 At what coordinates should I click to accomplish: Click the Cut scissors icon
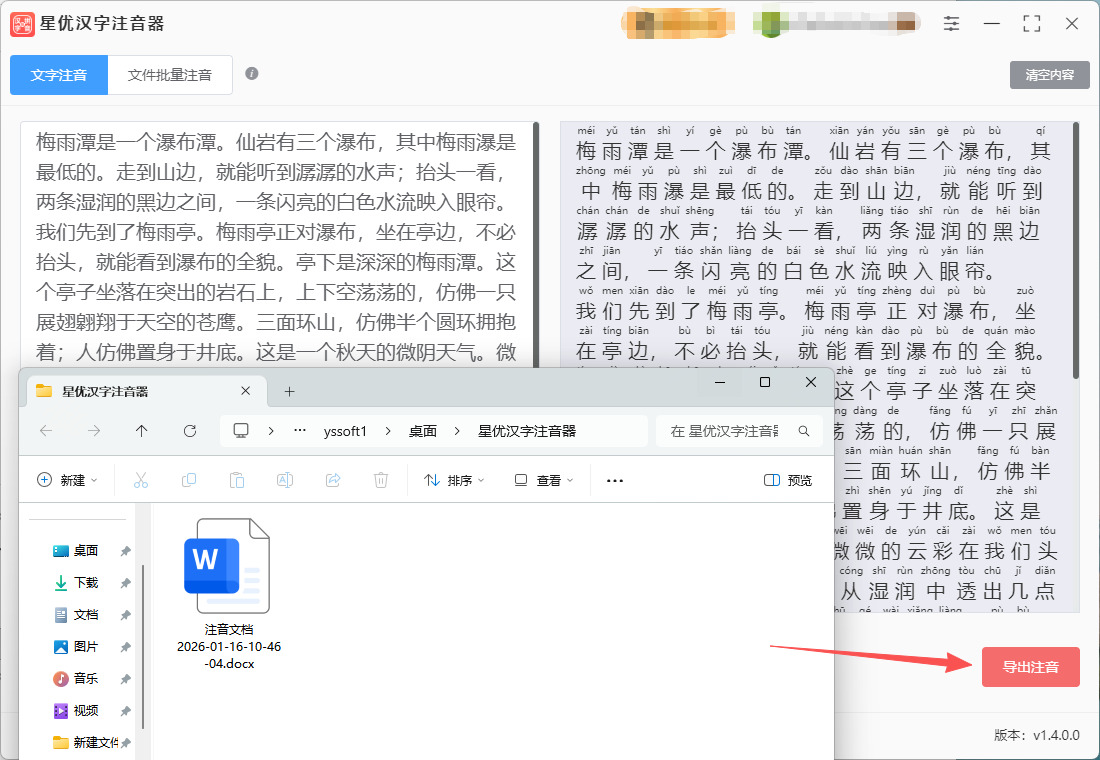click(141, 480)
